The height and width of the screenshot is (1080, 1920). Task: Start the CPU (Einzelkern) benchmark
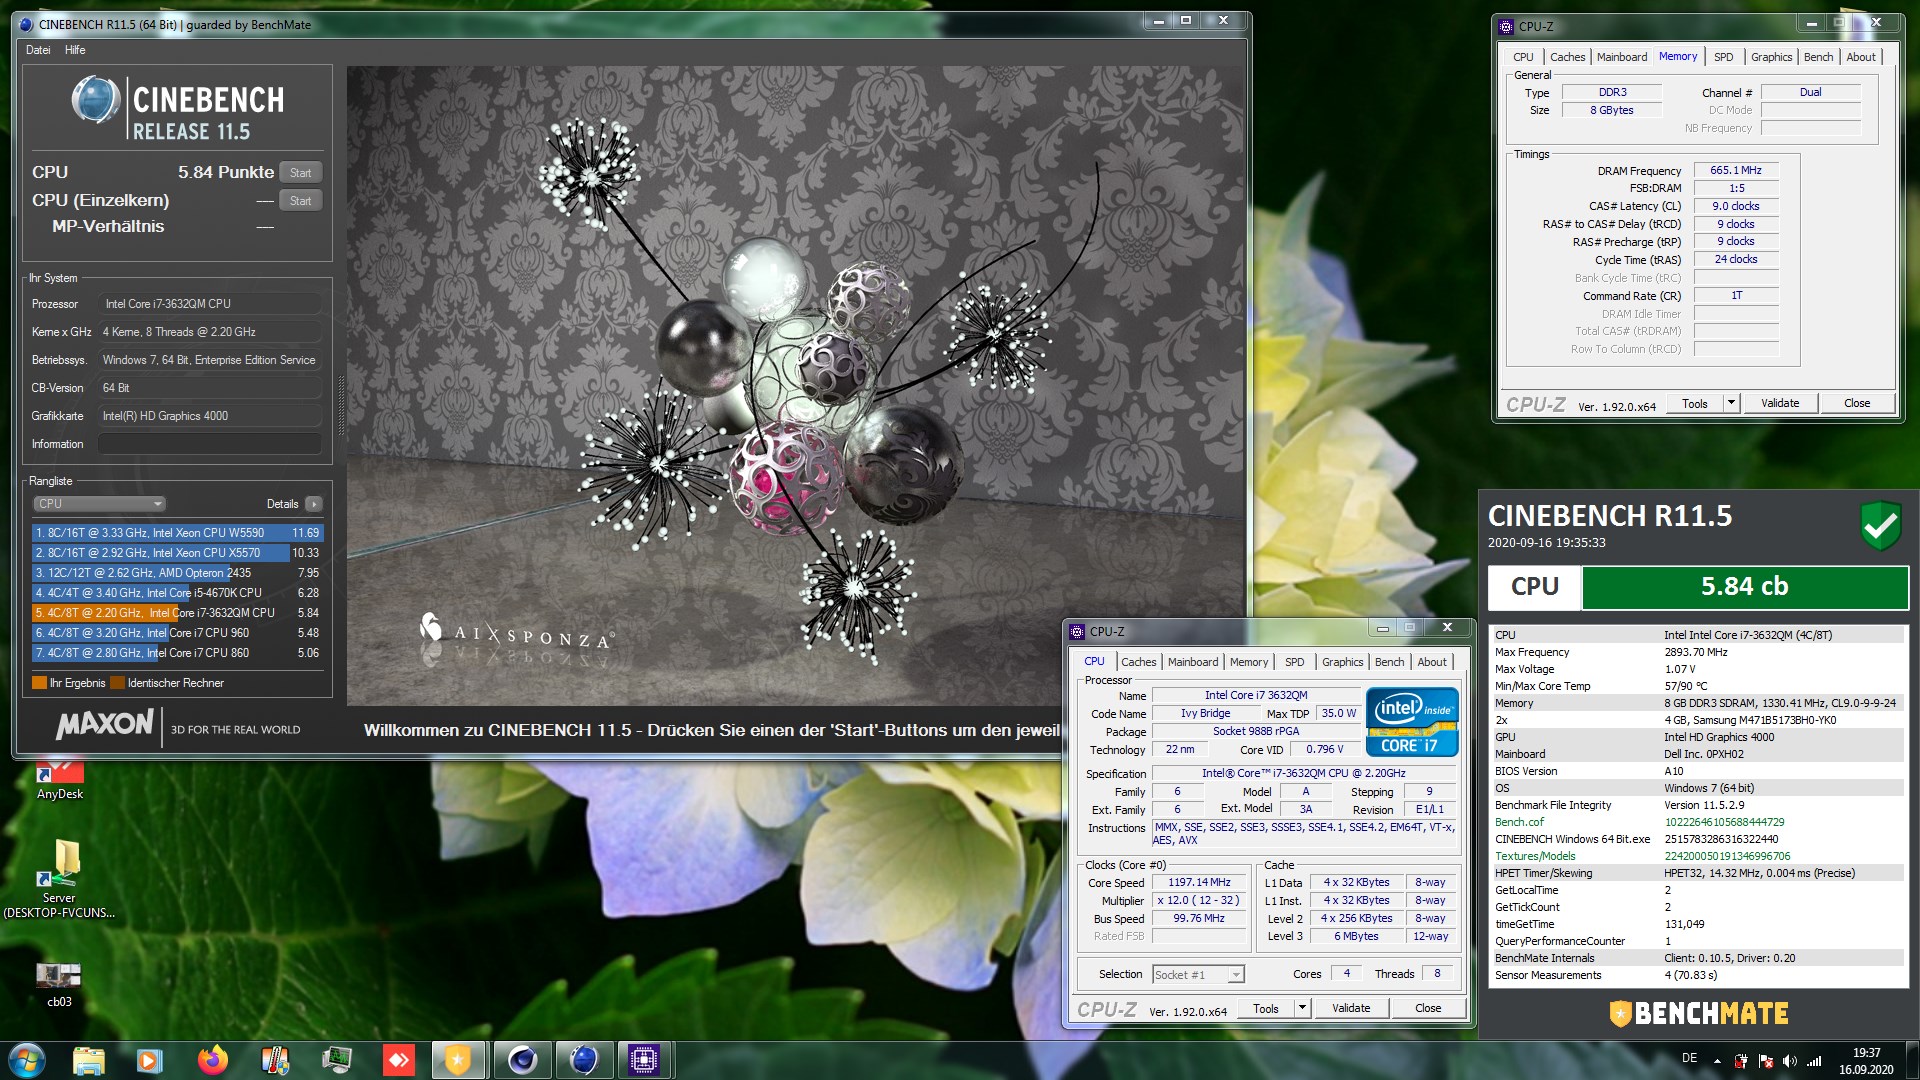coord(300,201)
